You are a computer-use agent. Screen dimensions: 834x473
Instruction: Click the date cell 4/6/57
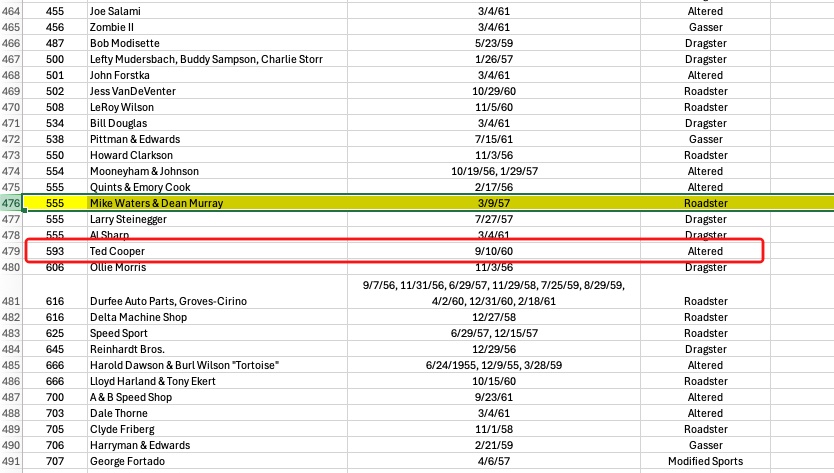(x=494, y=461)
